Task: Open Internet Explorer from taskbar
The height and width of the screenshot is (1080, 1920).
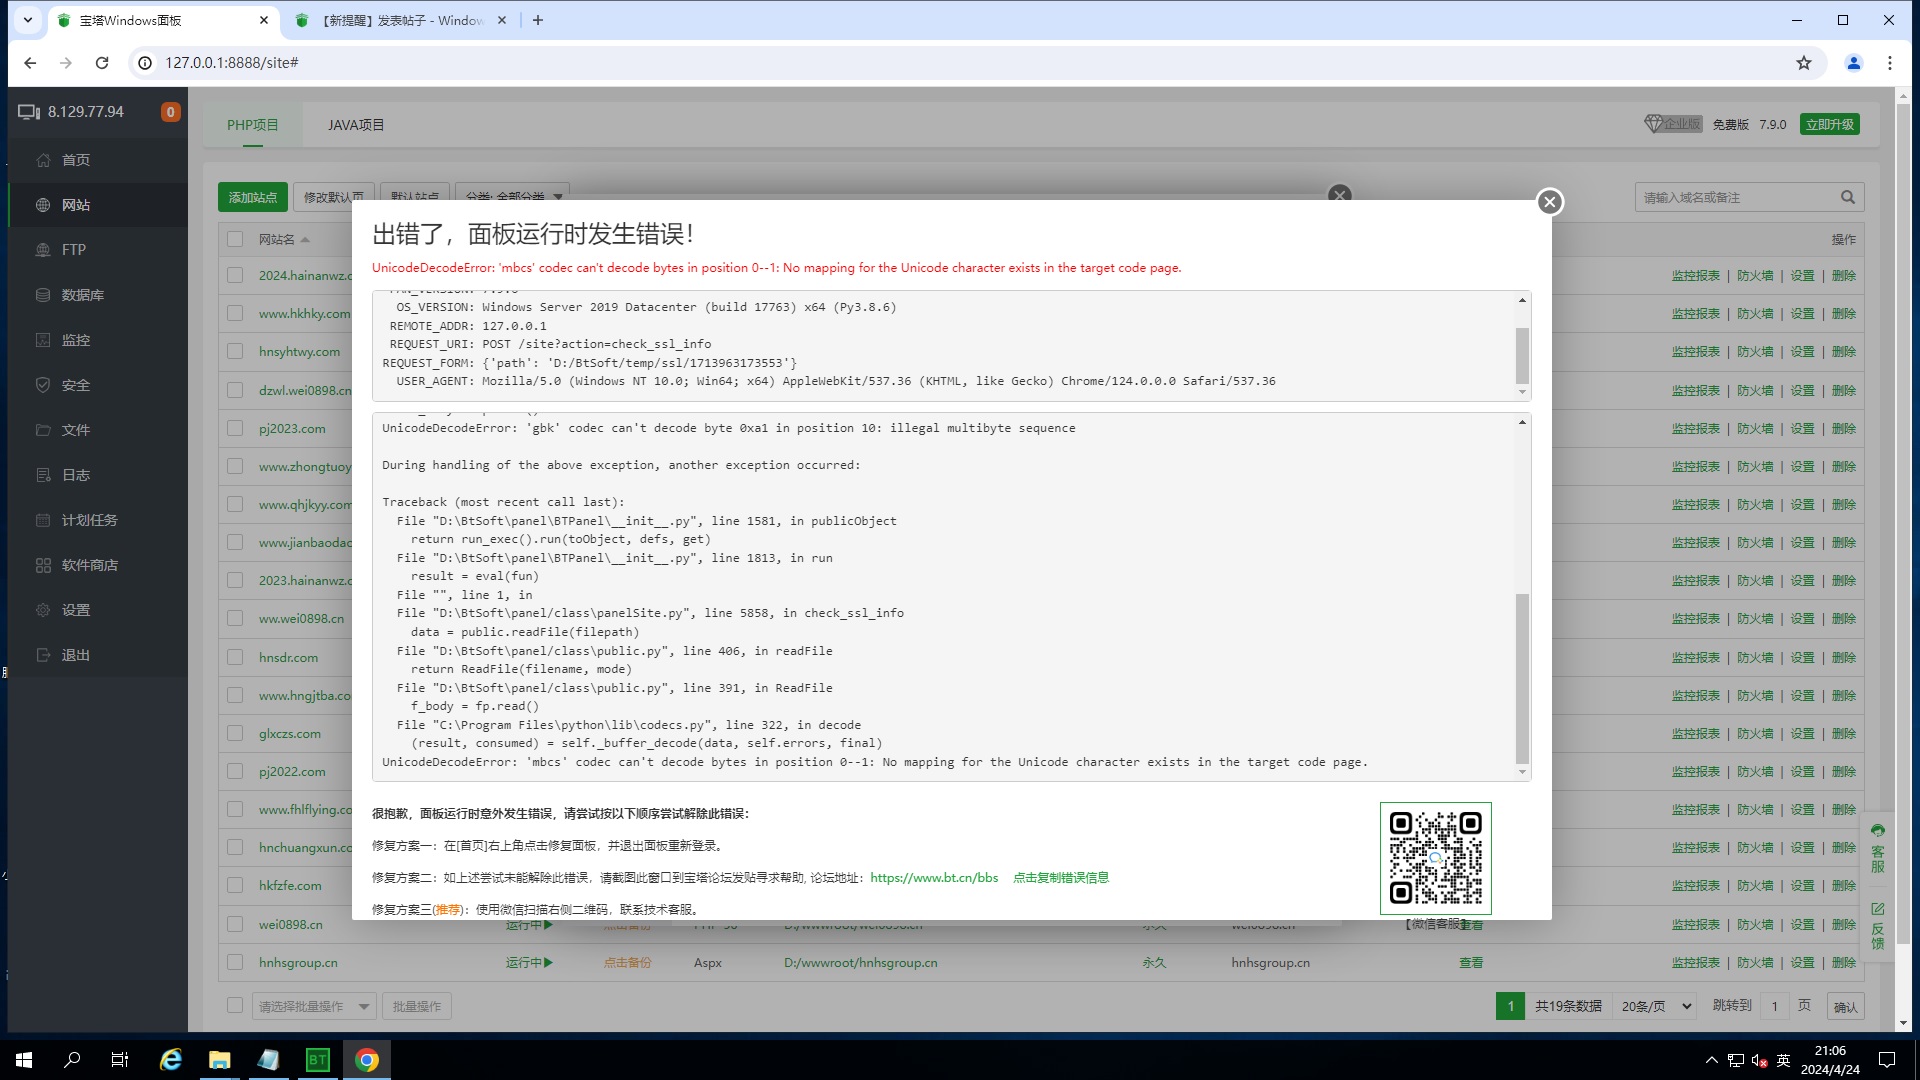Action: [171, 1060]
